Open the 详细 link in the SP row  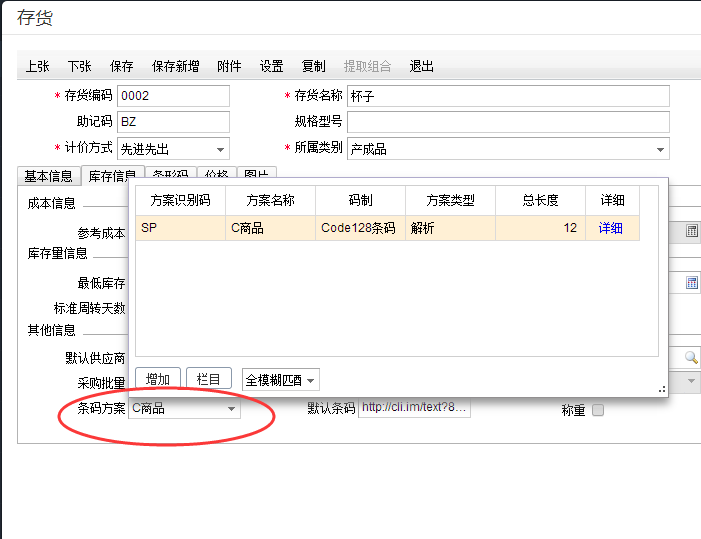pos(610,228)
